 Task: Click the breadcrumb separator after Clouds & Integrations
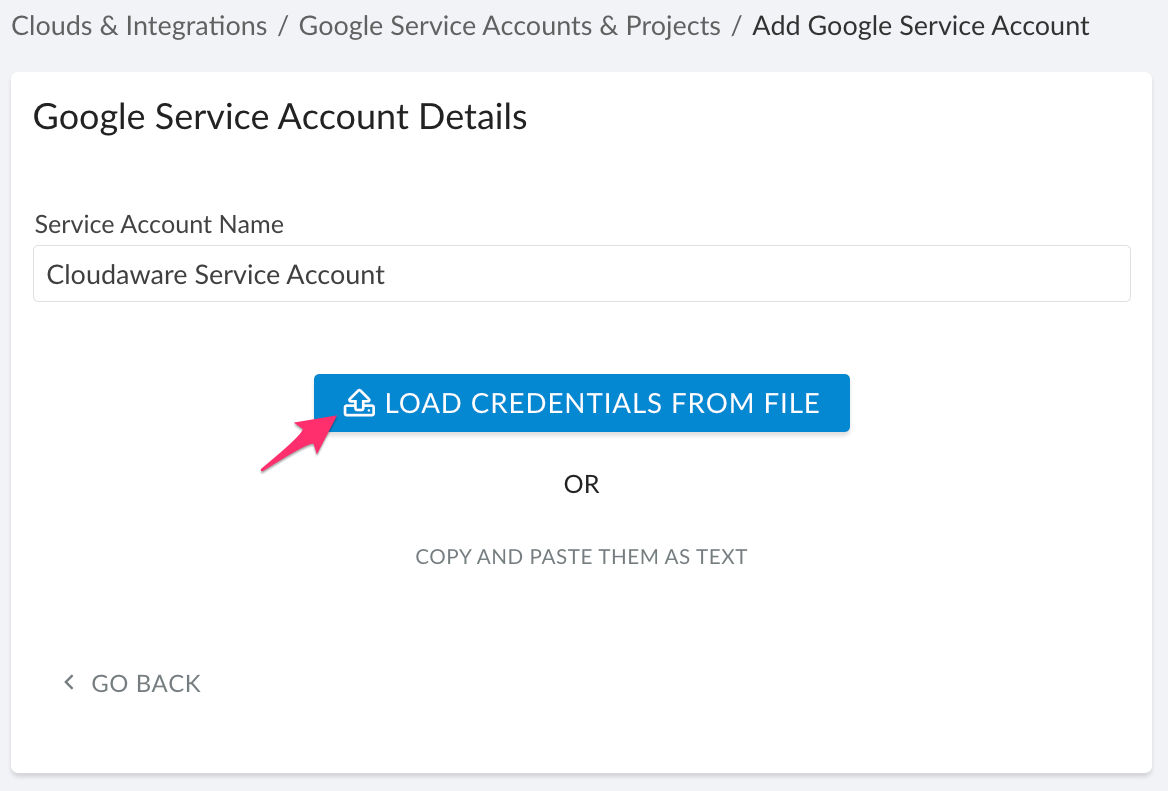(x=283, y=25)
